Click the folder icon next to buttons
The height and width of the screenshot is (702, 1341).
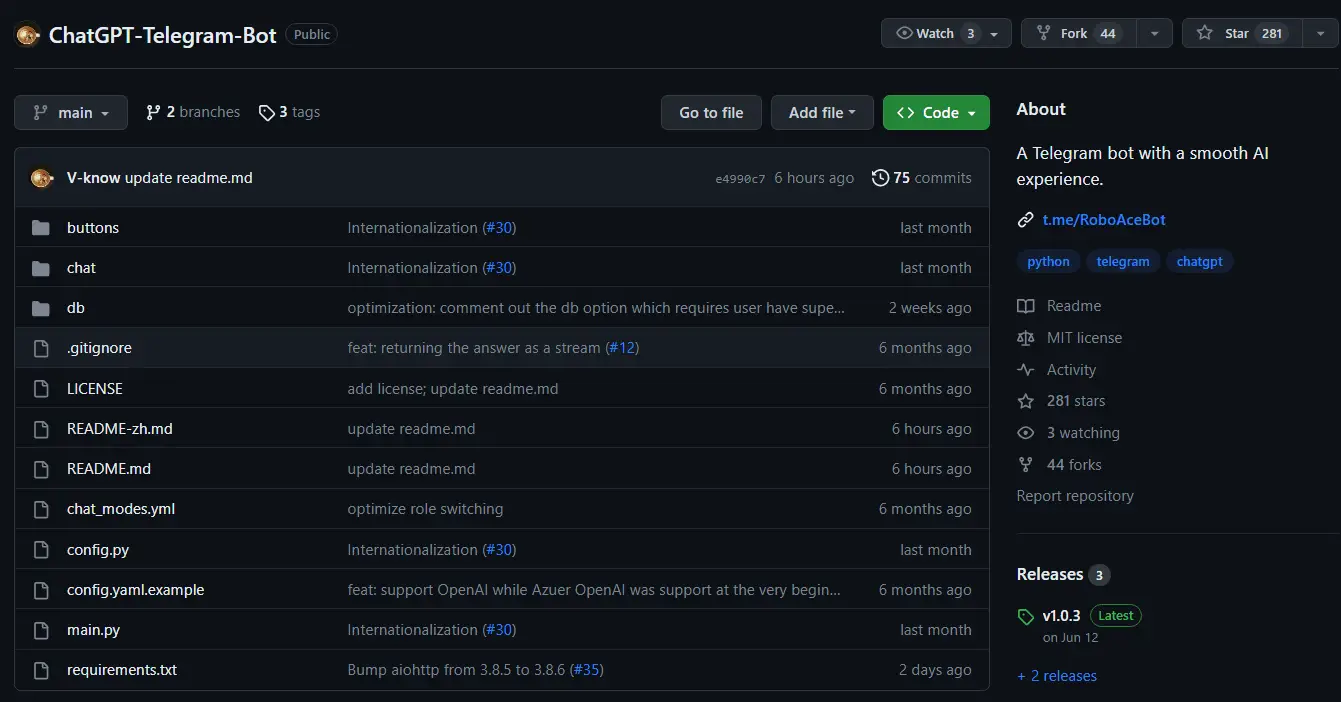click(41, 228)
